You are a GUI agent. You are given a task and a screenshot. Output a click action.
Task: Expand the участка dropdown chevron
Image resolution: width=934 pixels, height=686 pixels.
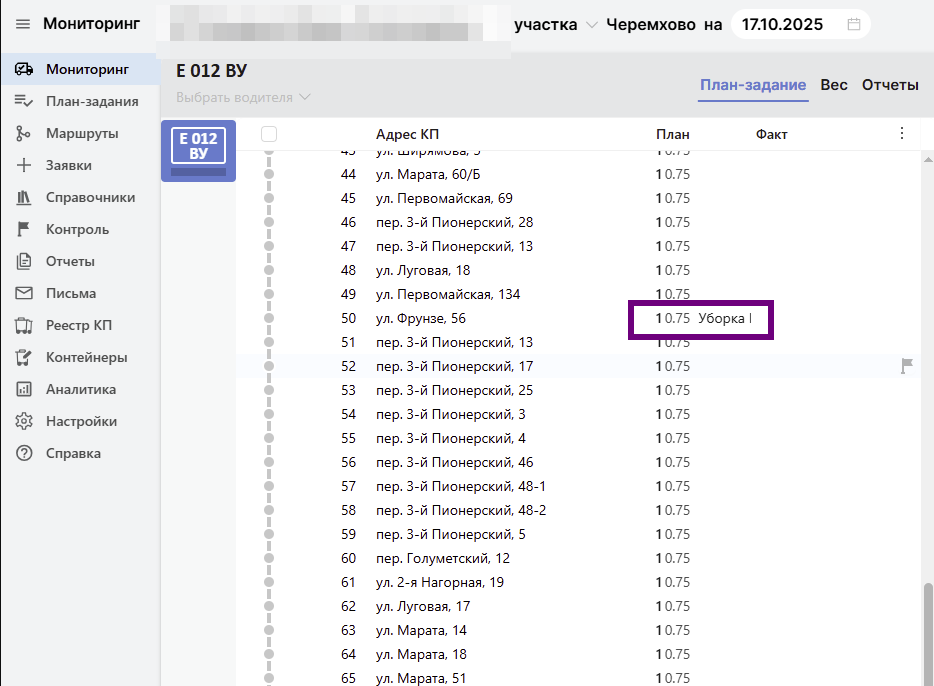pos(592,25)
